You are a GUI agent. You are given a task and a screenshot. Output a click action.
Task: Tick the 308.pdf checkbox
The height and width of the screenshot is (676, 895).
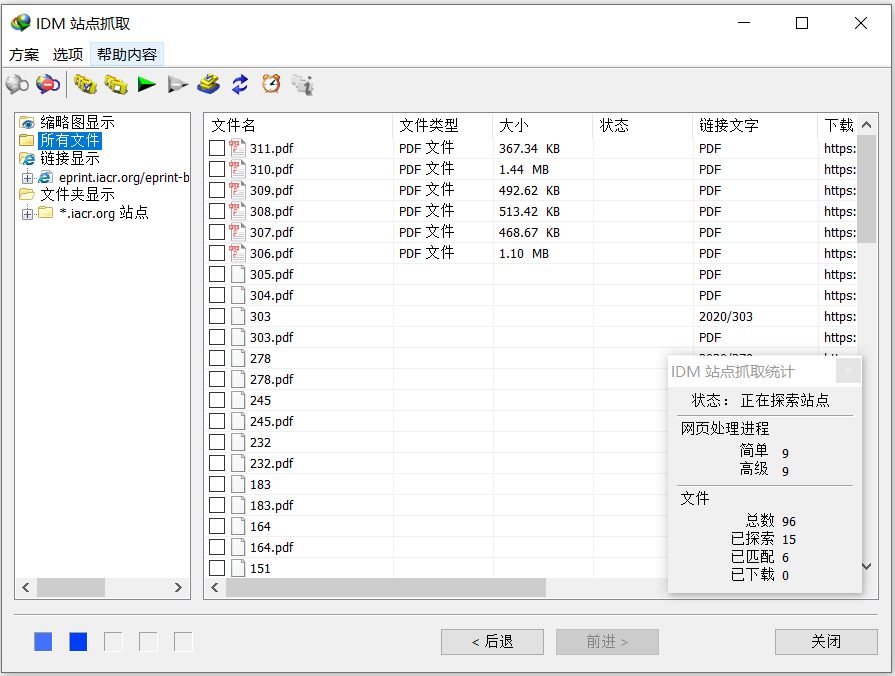(x=217, y=211)
